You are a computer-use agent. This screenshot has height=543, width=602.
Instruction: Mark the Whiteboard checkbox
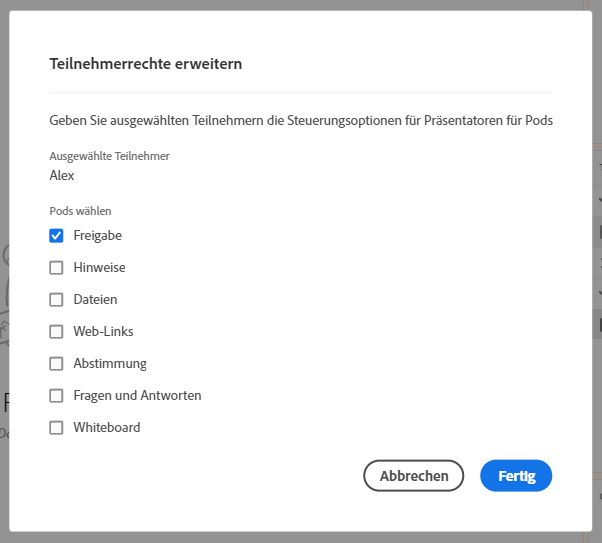(57, 428)
